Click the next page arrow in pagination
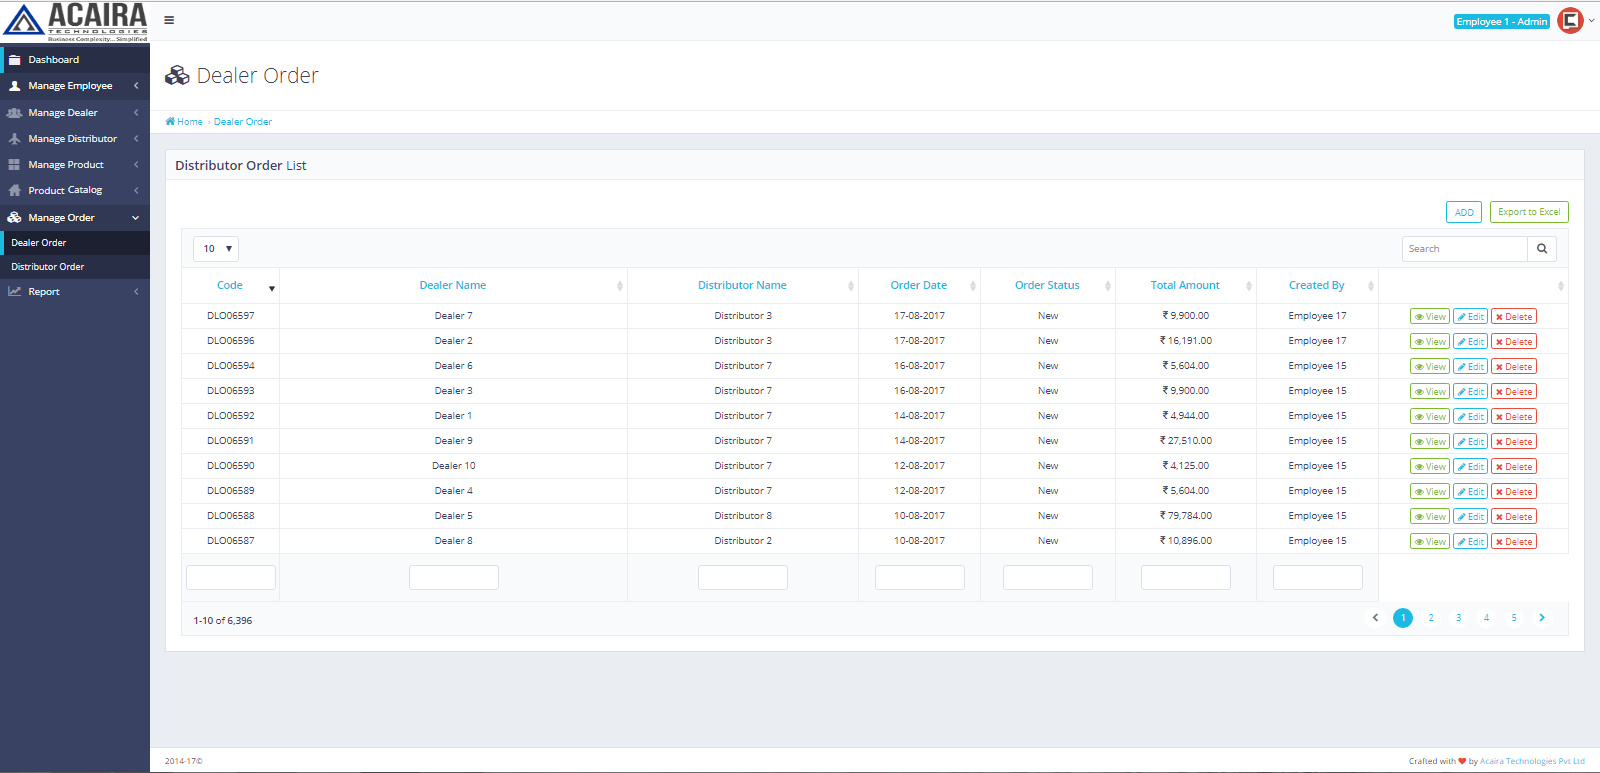 (1541, 618)
